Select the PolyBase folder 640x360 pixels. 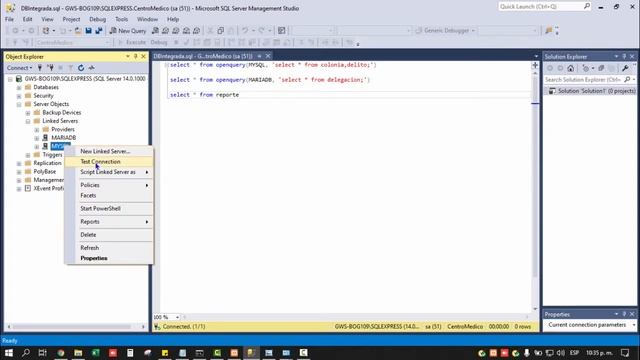(44, 171)
